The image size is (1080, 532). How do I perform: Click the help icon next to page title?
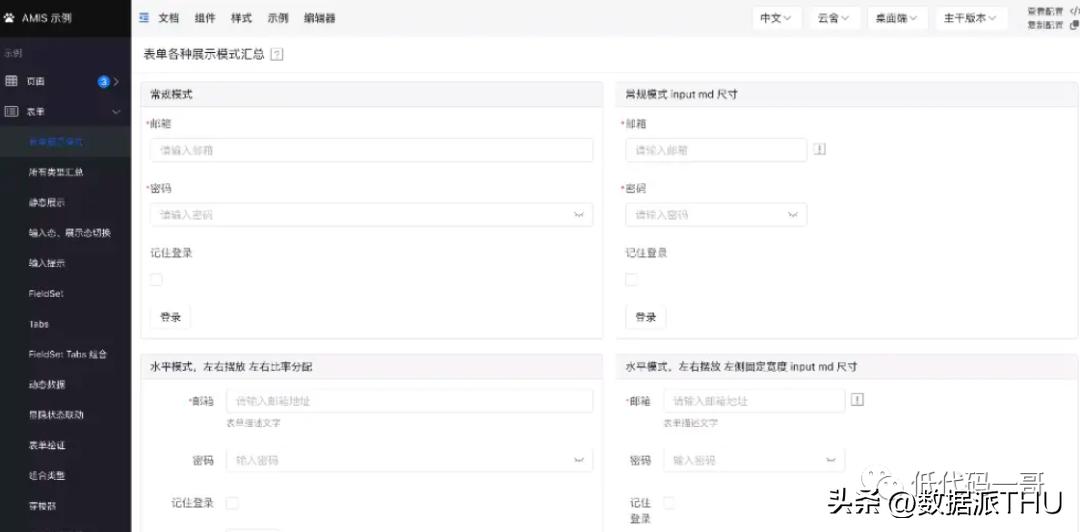click(x=277, y=55)
